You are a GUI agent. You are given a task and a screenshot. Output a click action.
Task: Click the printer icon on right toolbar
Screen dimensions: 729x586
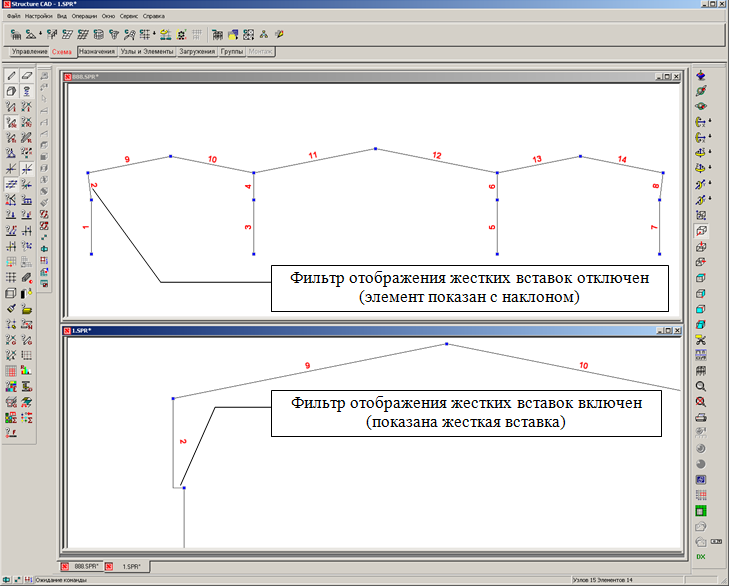pos(701,416)
